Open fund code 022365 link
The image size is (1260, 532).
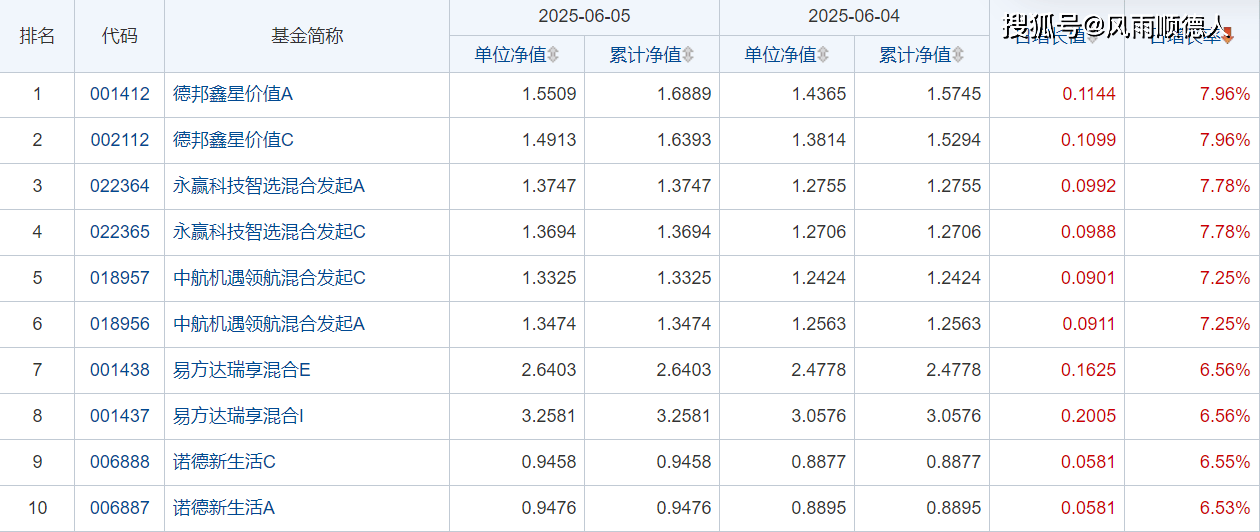pyautogui.click(x=119, y=232)
